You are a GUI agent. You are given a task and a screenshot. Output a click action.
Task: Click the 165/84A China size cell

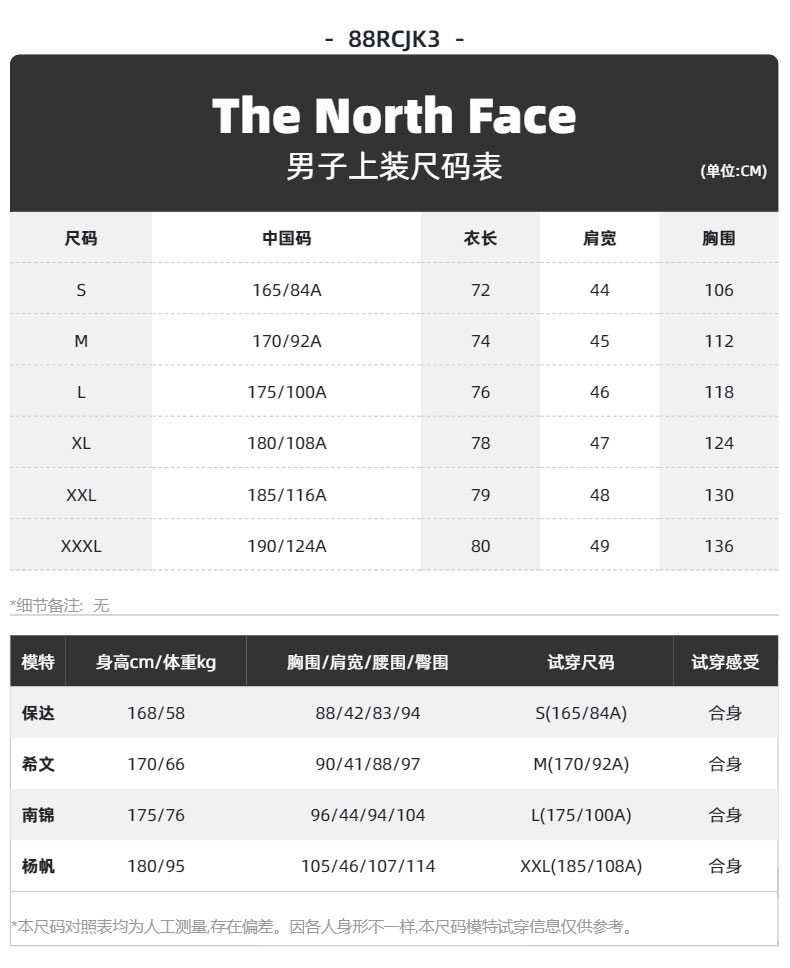[286, 290]
